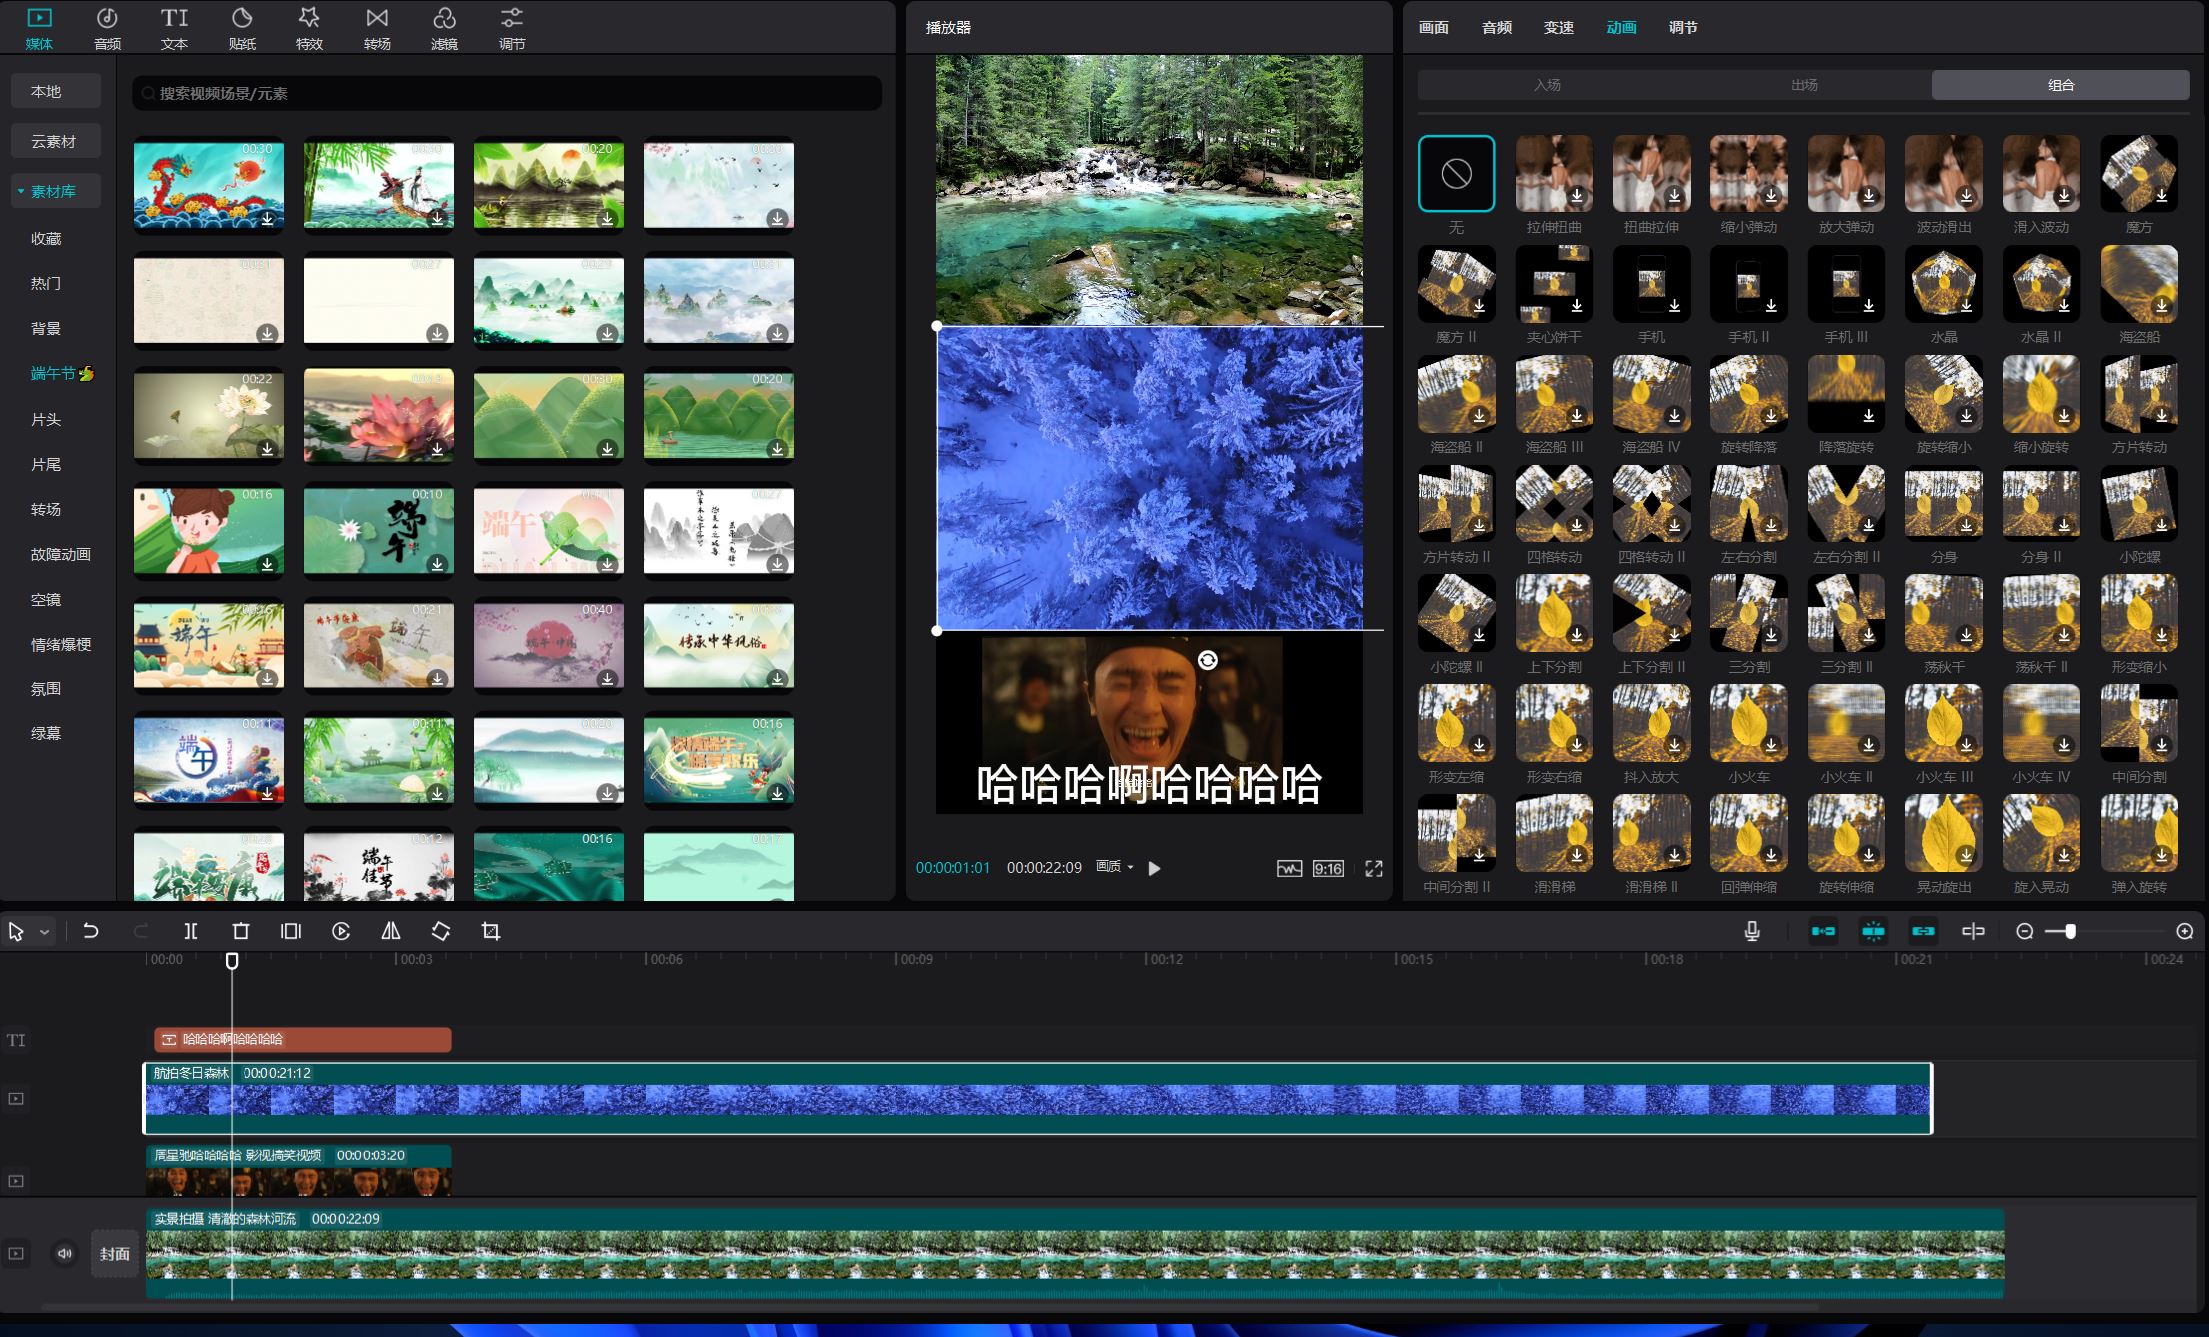
Task: Click the 本地 local button
Action: tap(56, 91)
